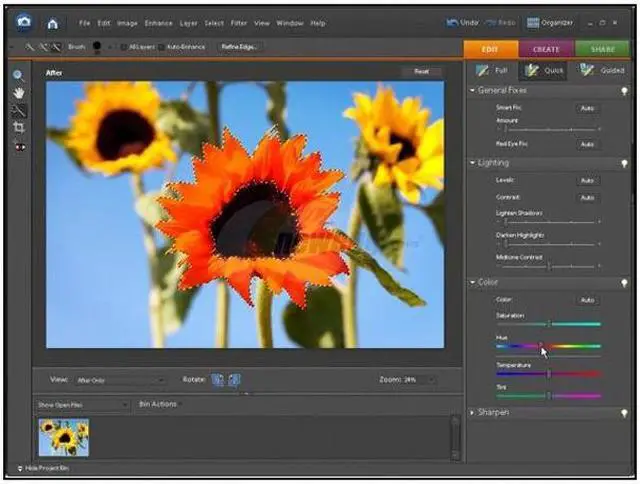Select the Zoom tool in the toolbox
Image resolution: width=640 pixels, height=484 pixels.
click(18, 75)
